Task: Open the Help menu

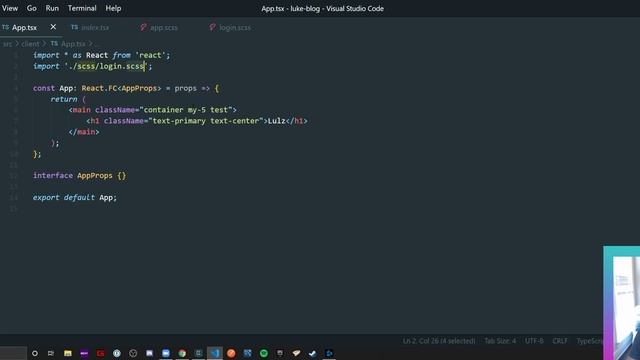Action: coord(113,8)
